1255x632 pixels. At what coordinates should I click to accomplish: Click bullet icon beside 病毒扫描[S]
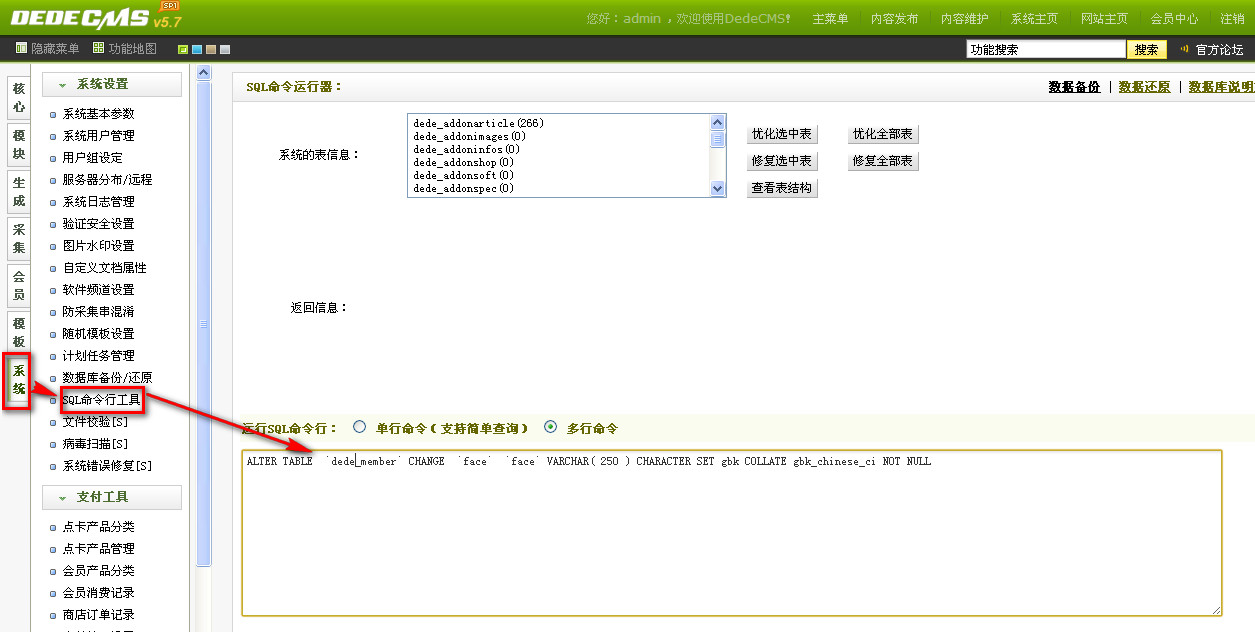[x=53, y=445]
